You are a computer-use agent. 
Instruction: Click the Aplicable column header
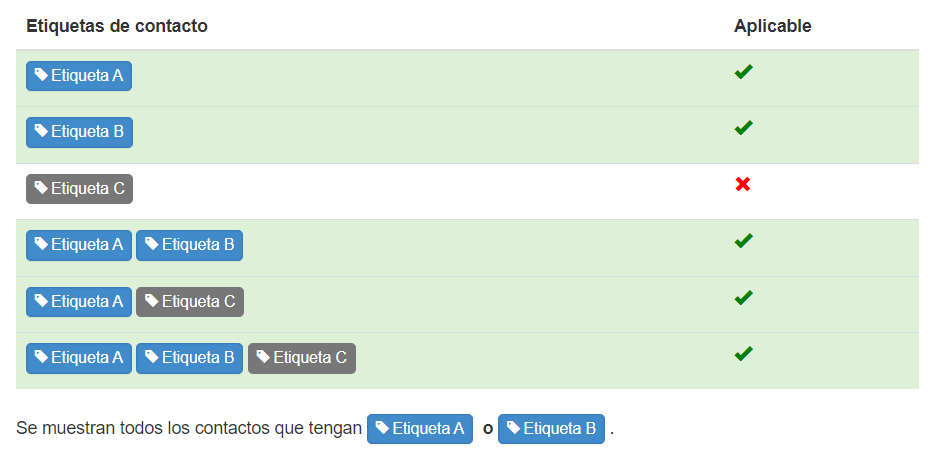pos(773,26)
